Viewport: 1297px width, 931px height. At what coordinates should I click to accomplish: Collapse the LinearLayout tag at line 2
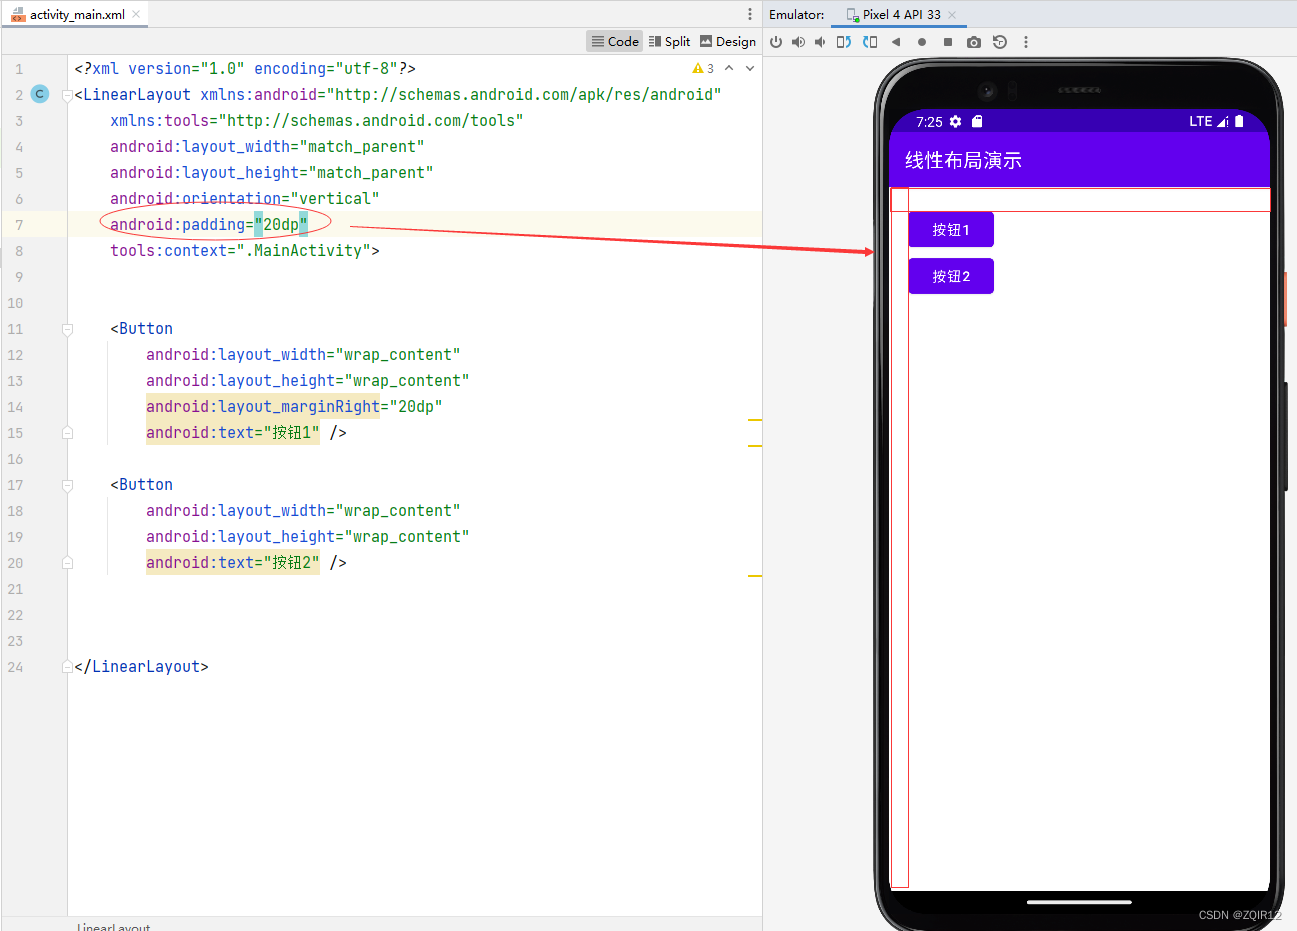click(x=67, y=95)
